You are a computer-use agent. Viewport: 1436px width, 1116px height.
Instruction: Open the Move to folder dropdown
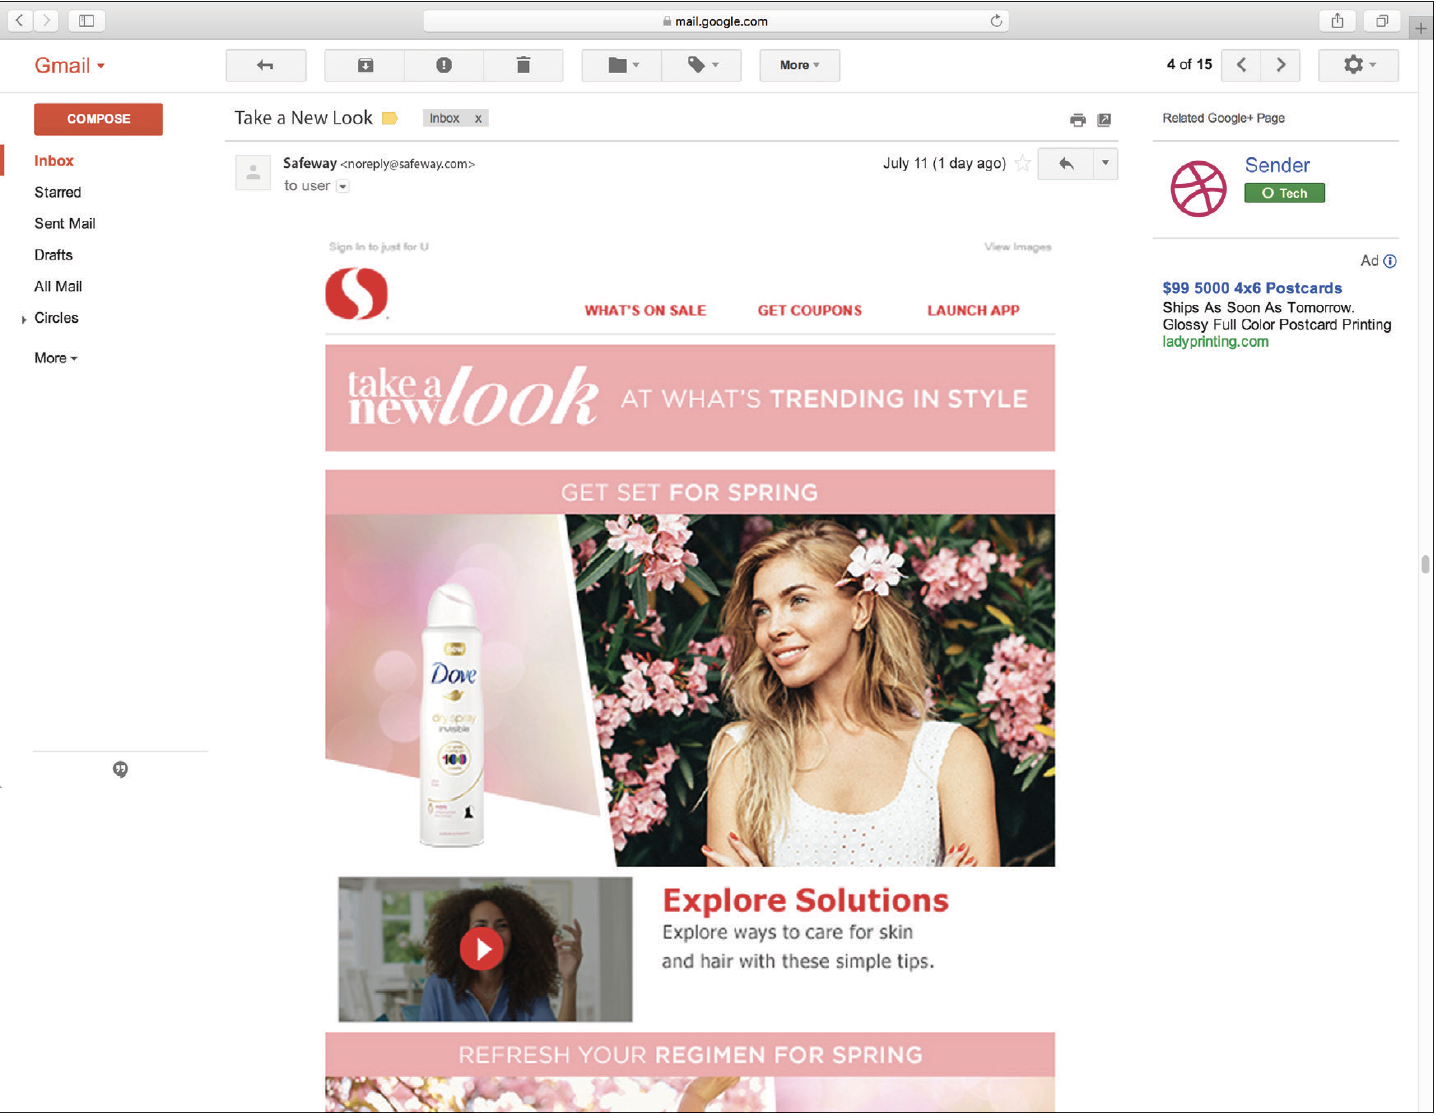[622, 65]
